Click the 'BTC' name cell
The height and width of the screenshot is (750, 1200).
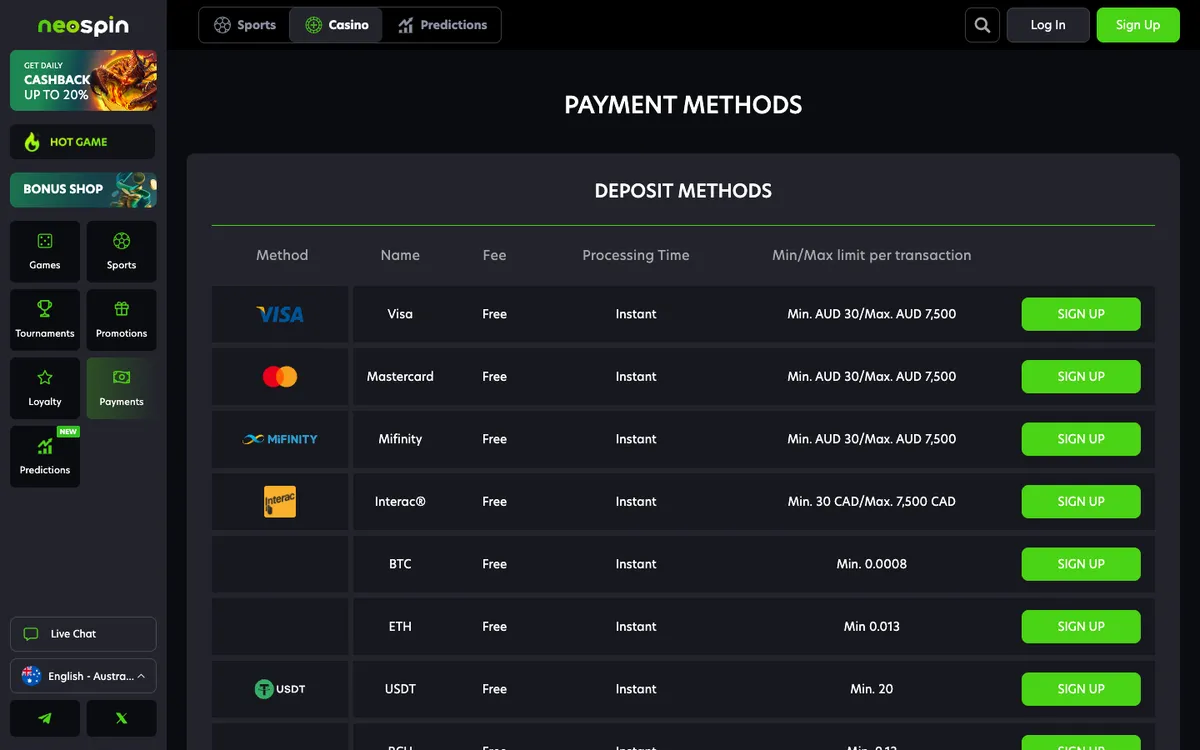click(x=400, y=564)
